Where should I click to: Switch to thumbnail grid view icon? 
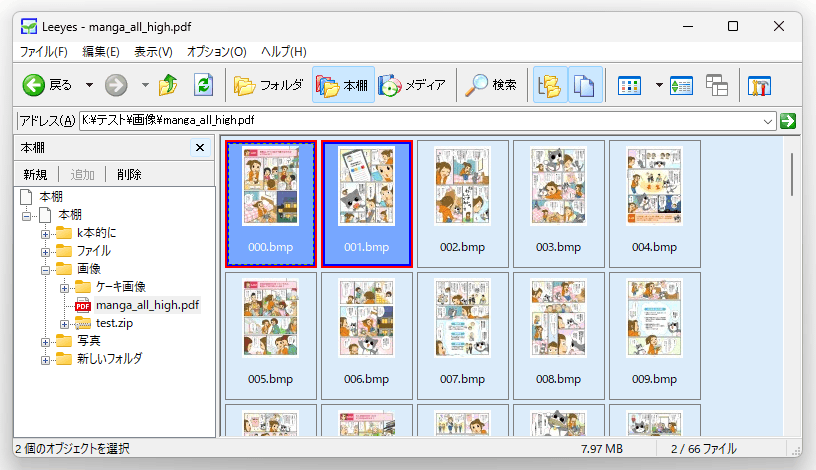pyautogui.click(x=629, y=85)
